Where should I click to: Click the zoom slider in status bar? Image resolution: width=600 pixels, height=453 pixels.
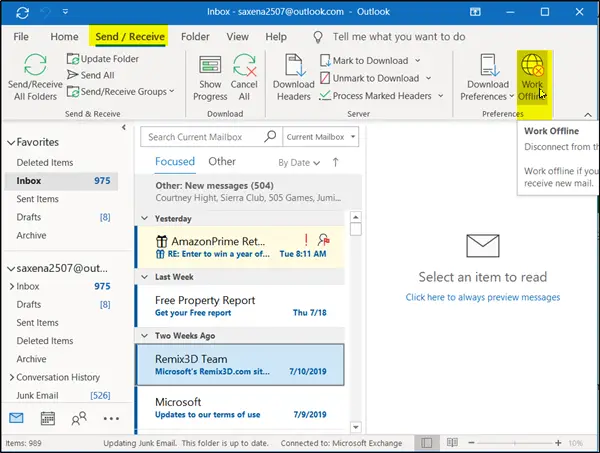[x=525, y=442]
